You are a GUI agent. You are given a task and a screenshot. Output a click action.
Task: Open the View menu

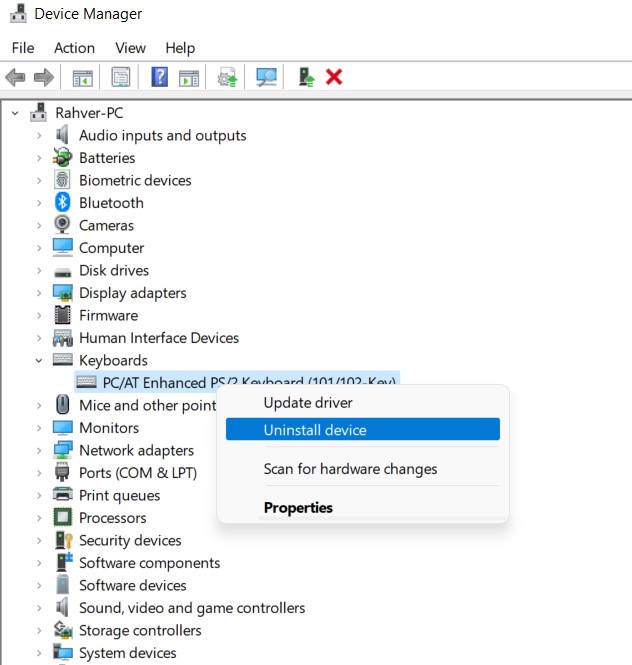(130, 48)
